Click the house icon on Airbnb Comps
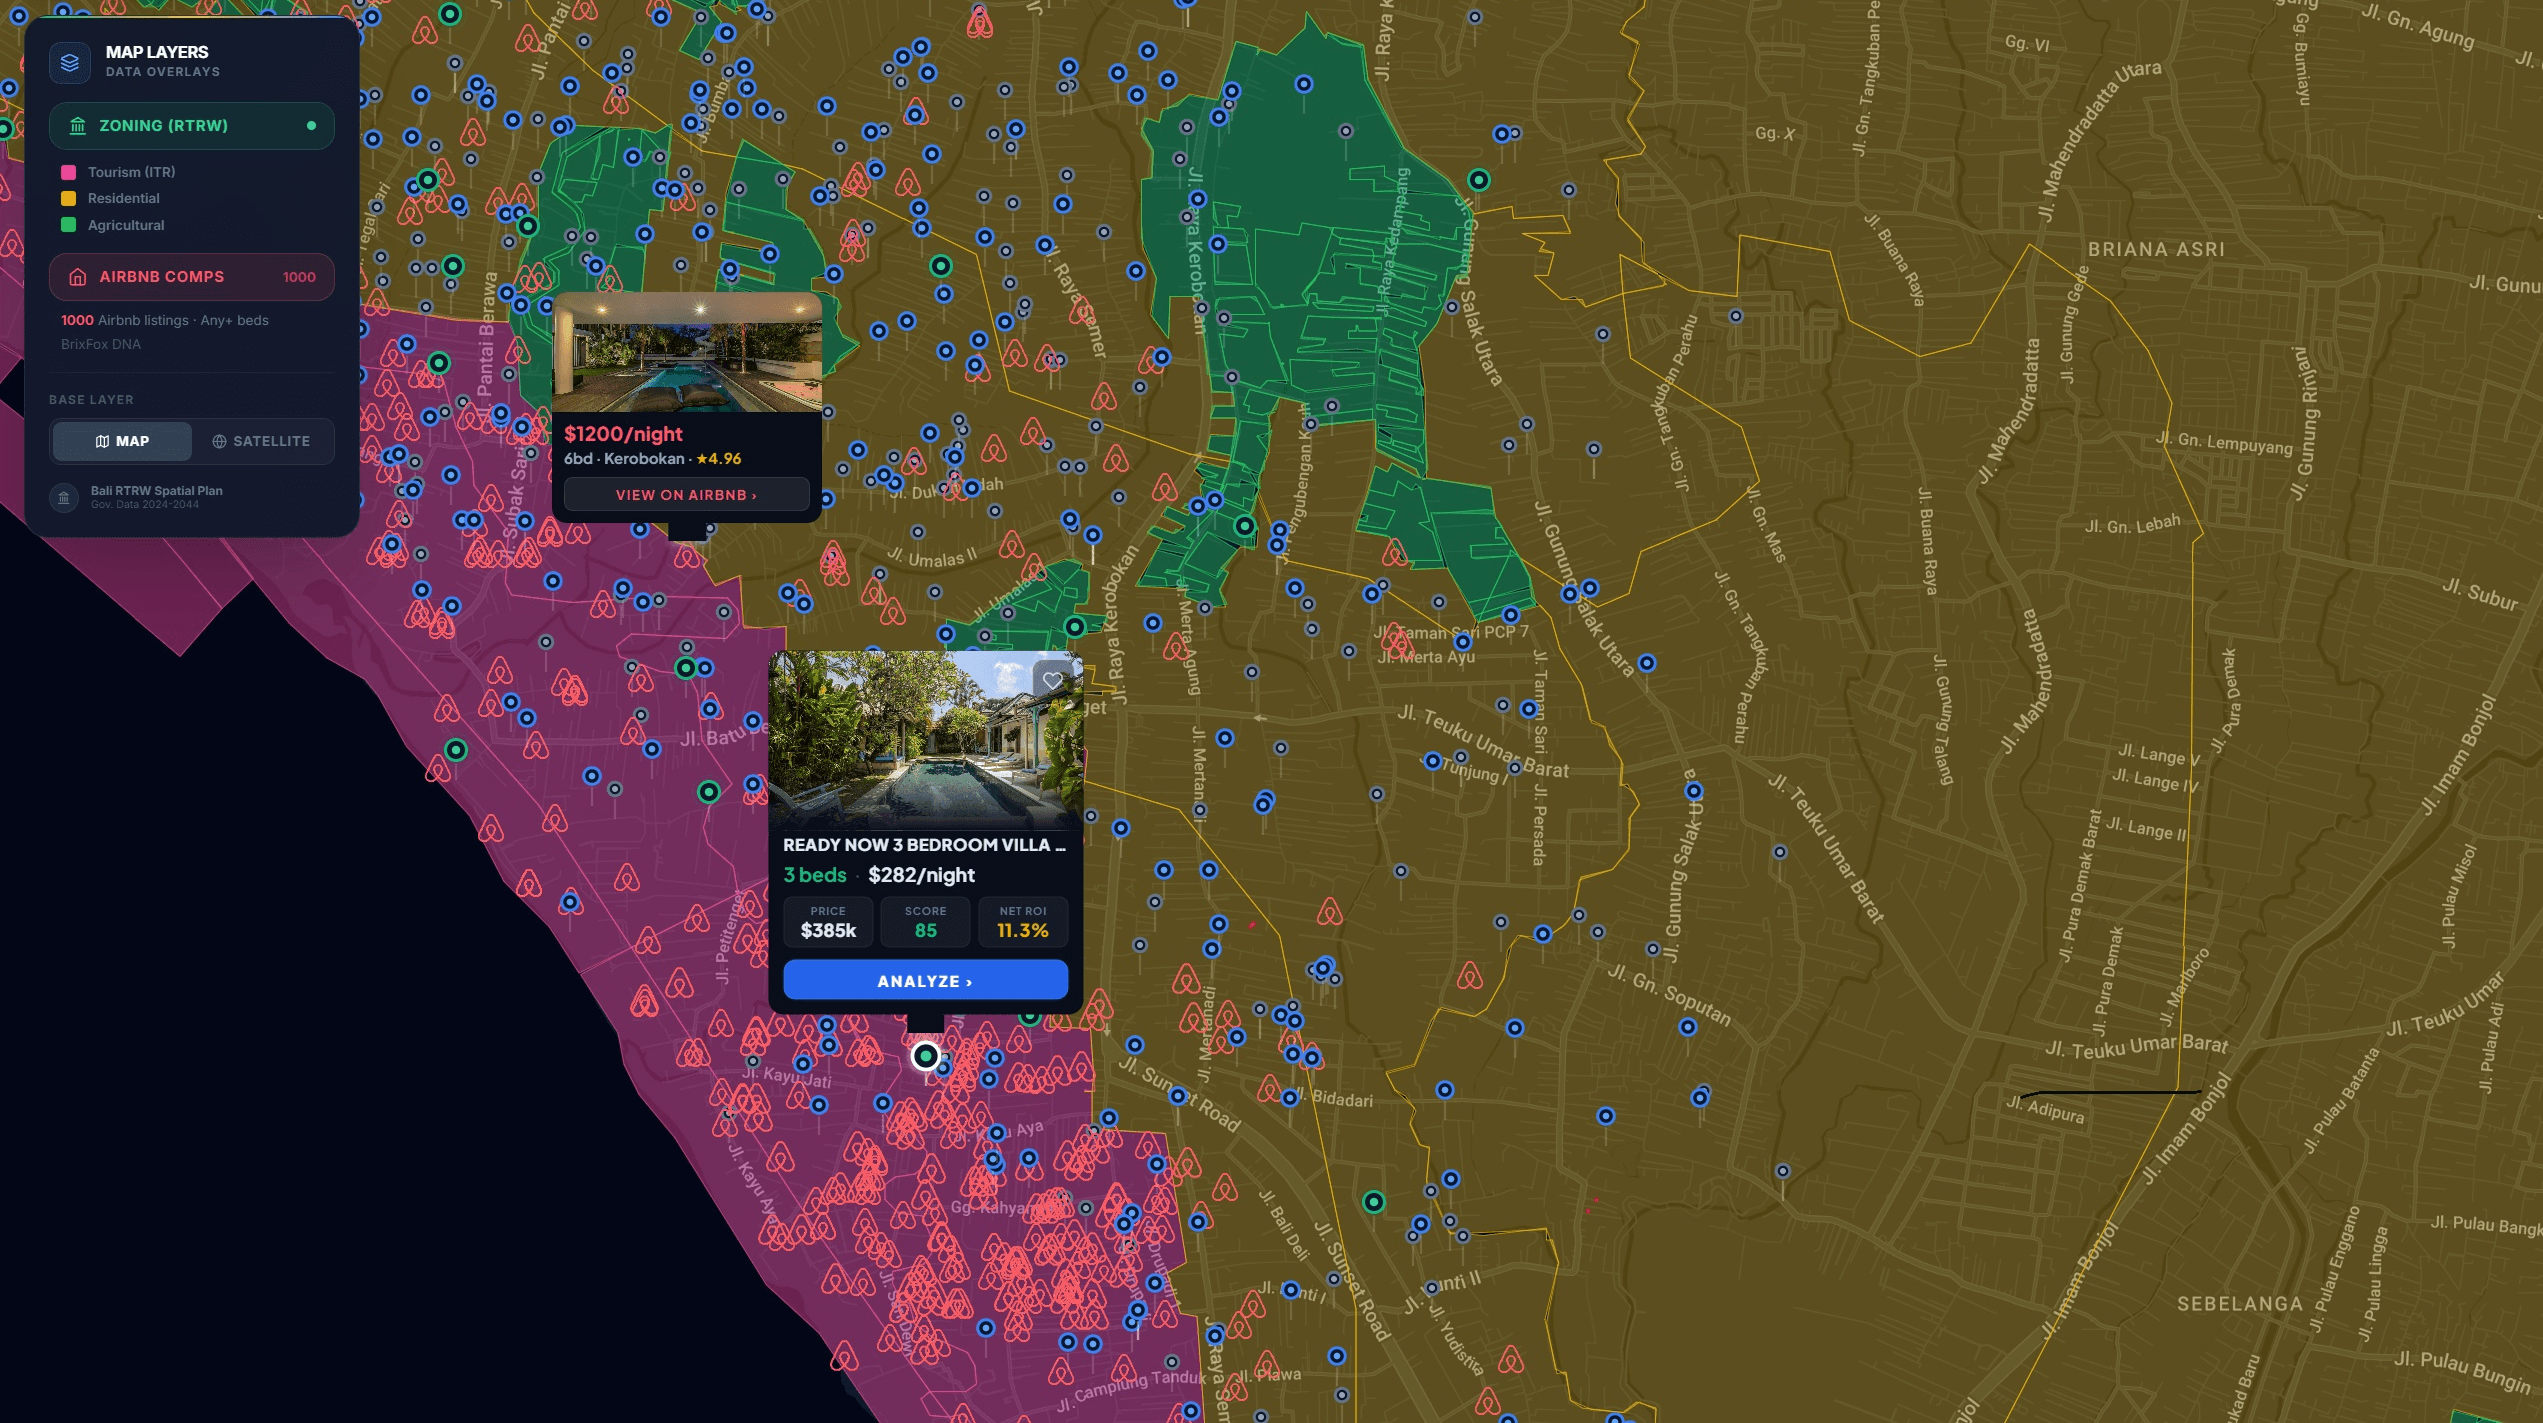 coord(77,277)
